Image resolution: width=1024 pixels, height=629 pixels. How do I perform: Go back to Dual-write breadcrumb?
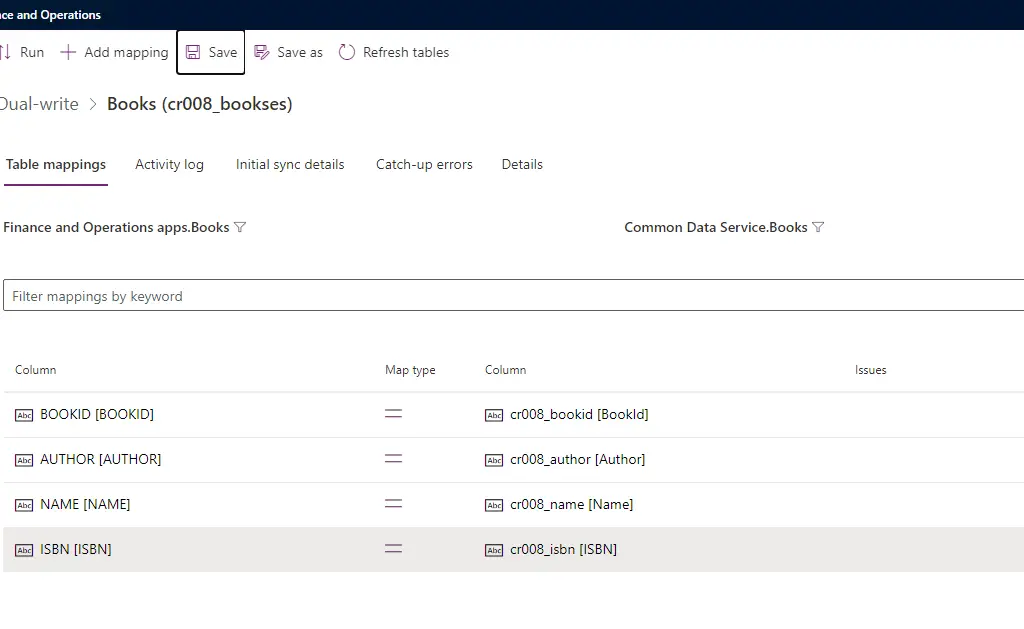pos(39,104)
